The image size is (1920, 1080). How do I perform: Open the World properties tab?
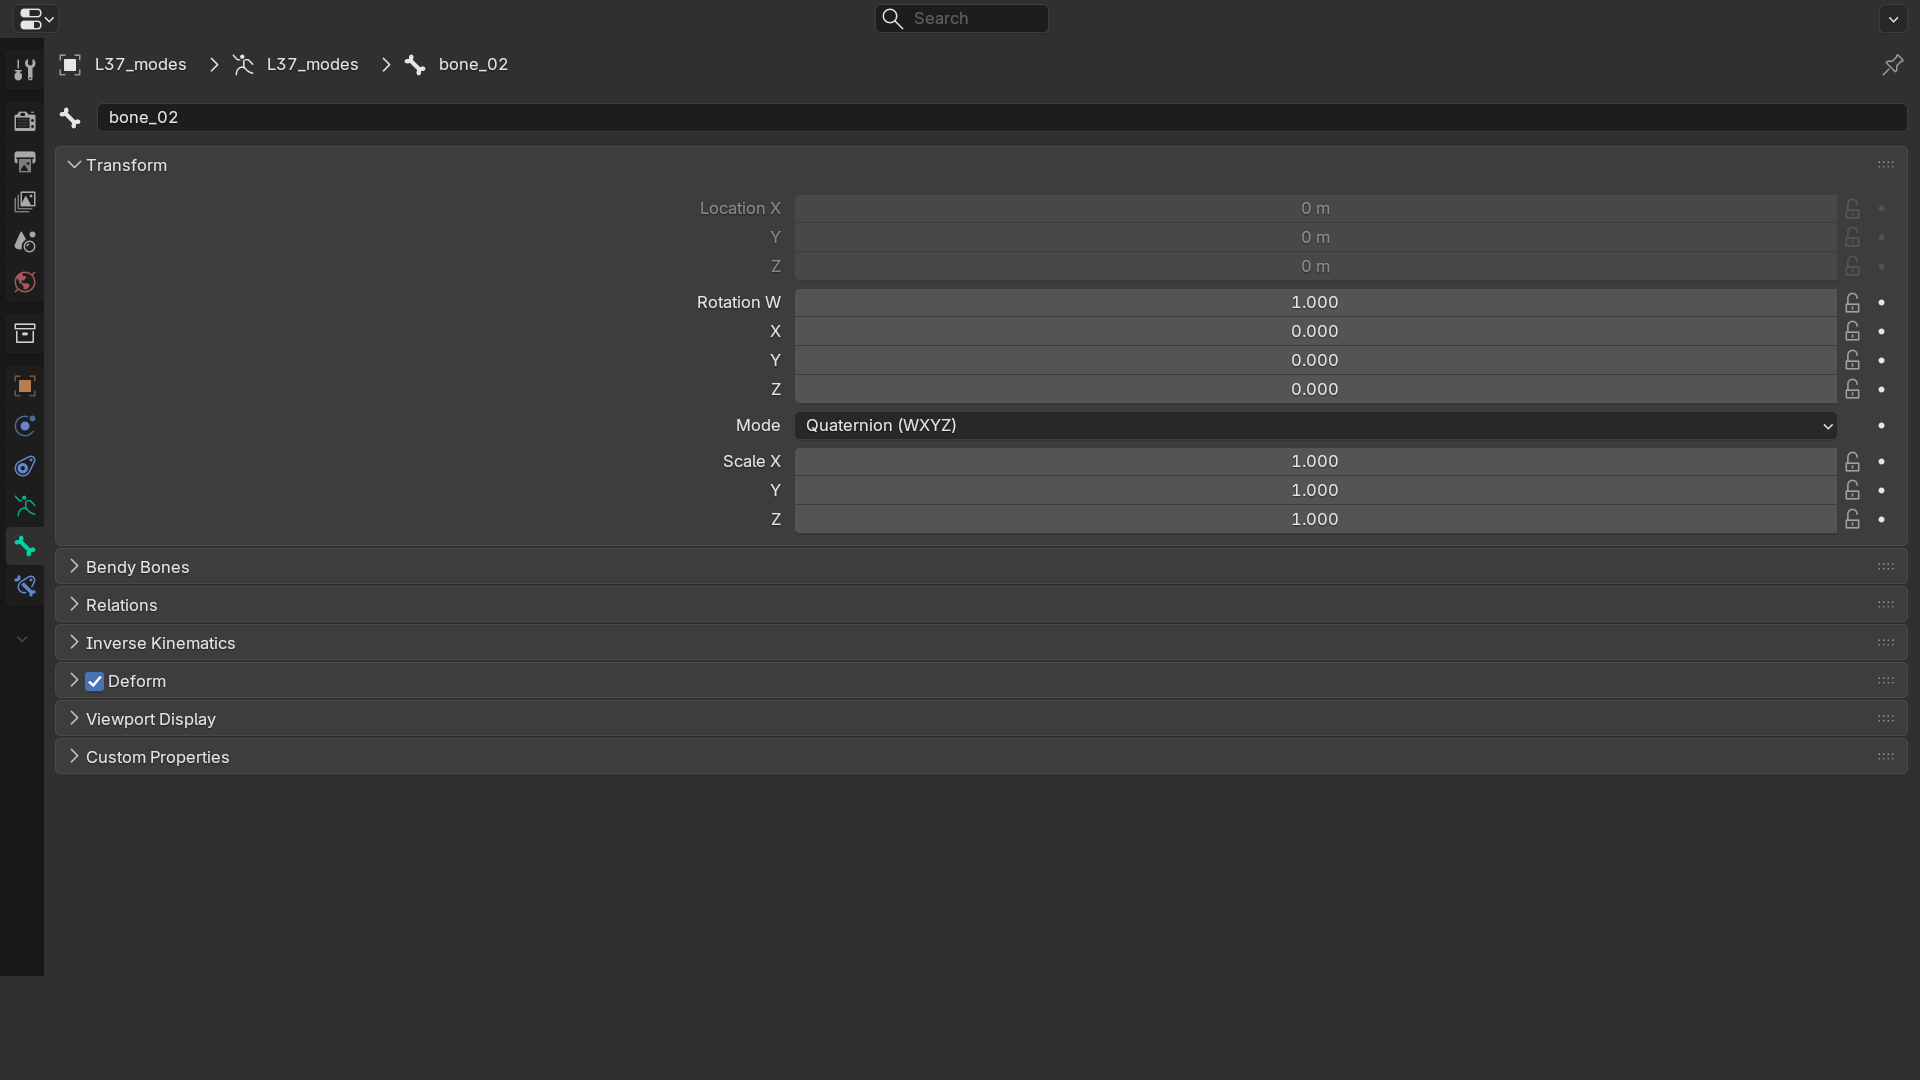pyautogui.click(x=24, y=281)
